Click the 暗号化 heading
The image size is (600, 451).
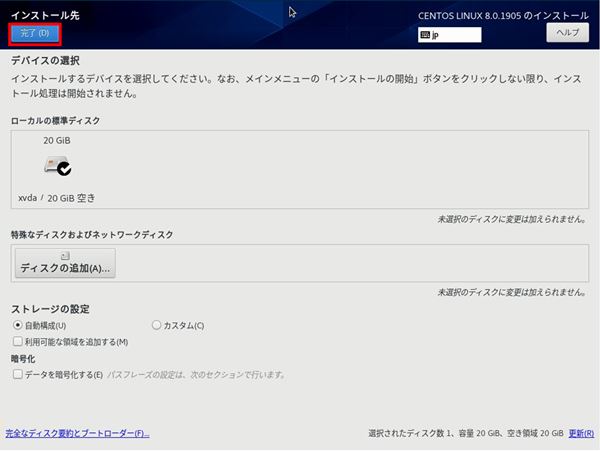click(23, 359)
